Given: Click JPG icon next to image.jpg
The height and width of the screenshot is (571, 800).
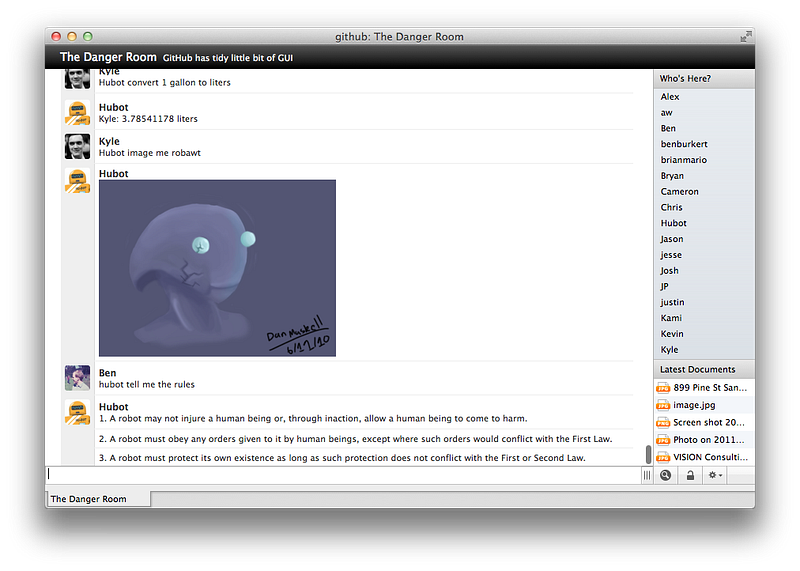Looking at the screenshot, I should (x=663, y=405).
